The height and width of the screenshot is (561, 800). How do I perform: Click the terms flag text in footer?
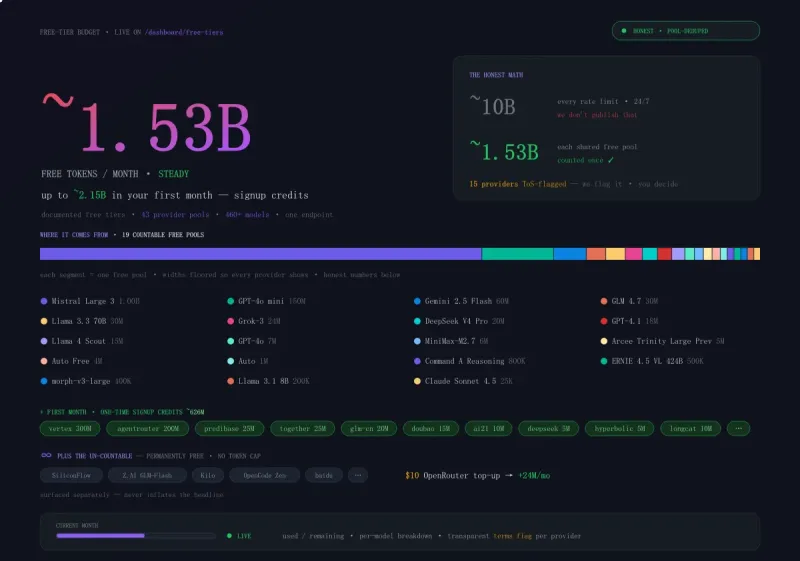[512, 536]
